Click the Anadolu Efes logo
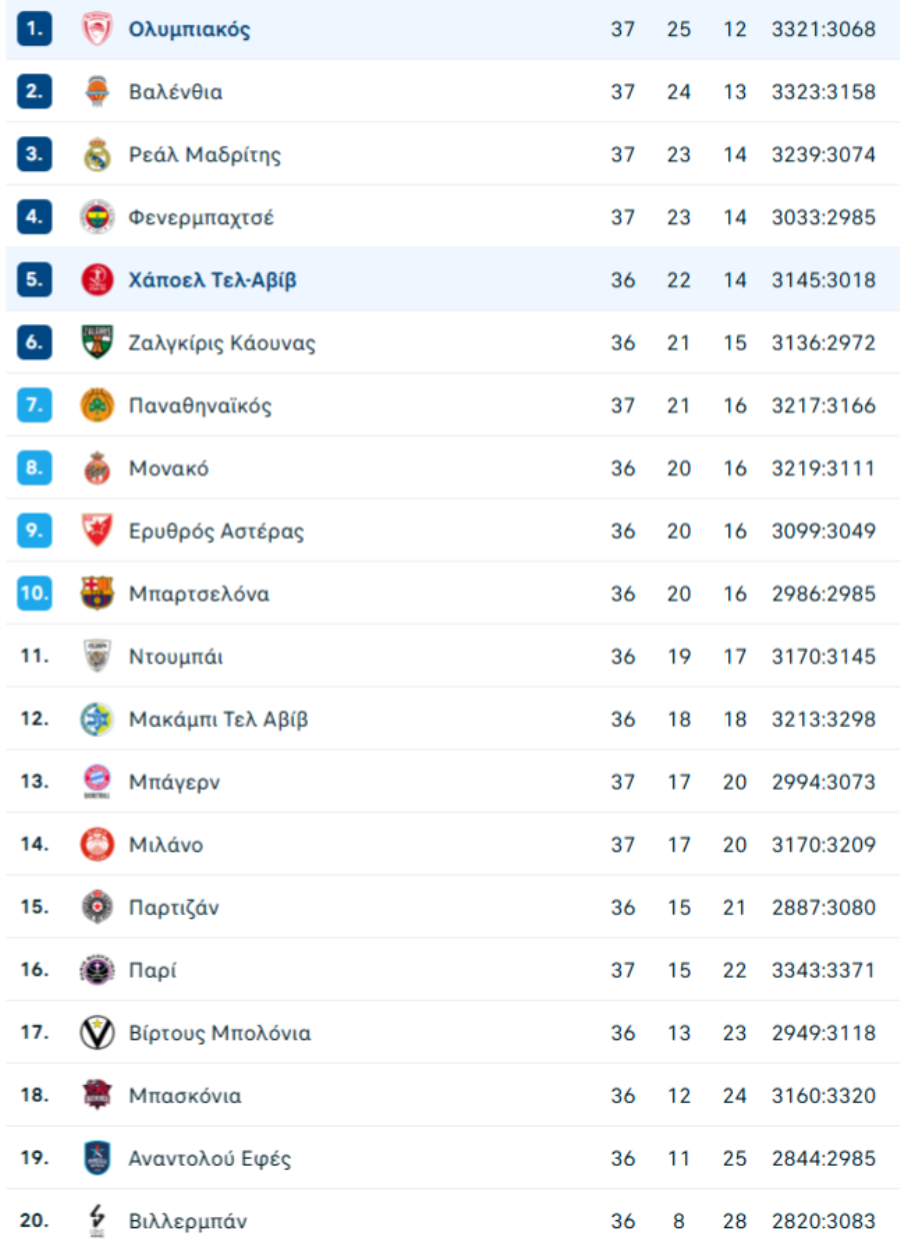This screenshot has width=900, height=1248. (97, 1159)
